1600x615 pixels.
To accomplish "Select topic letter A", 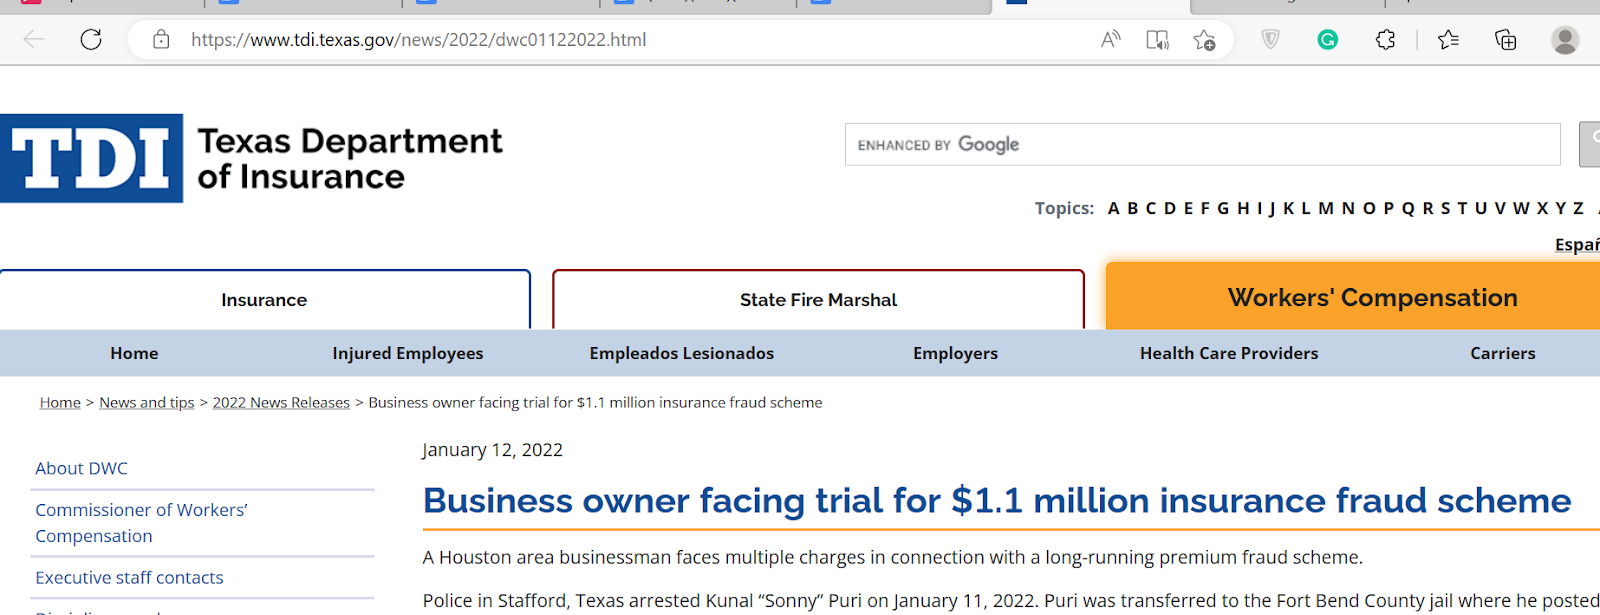I will pyautogui.click(x=1114, y=208).
